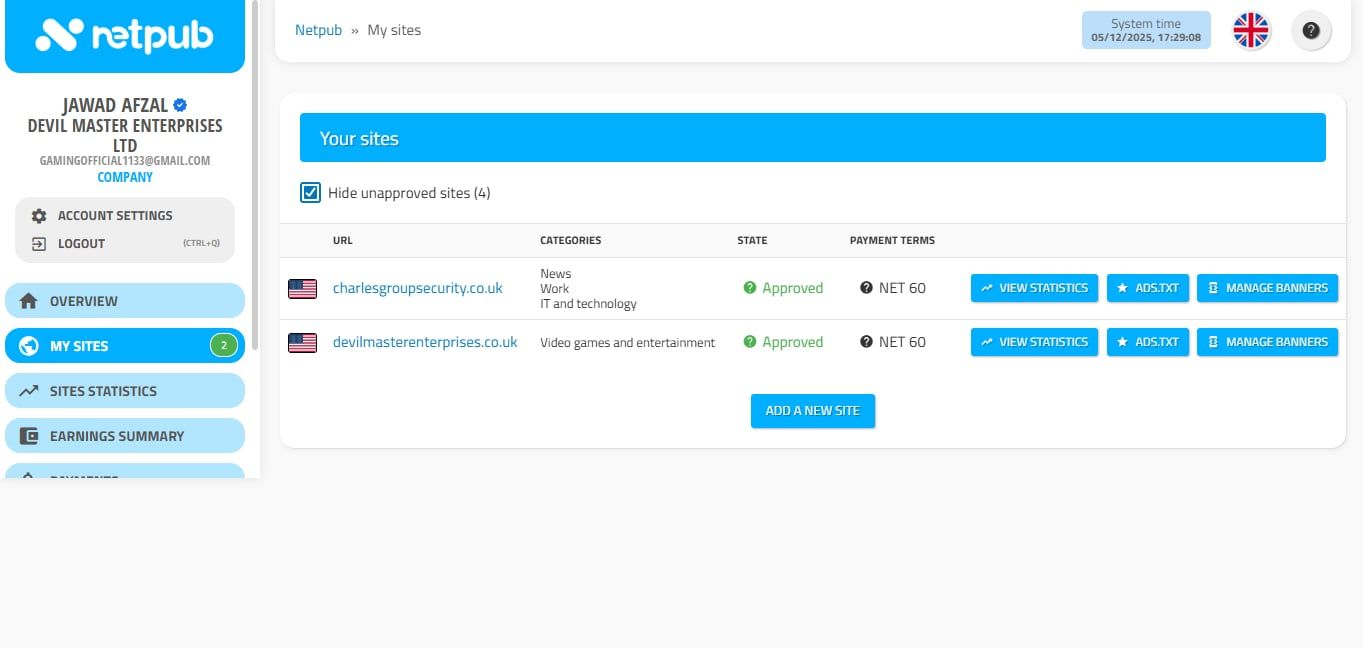Open the Overview menu item
The width and height of the screenshot is (1363, 648).
125,301
